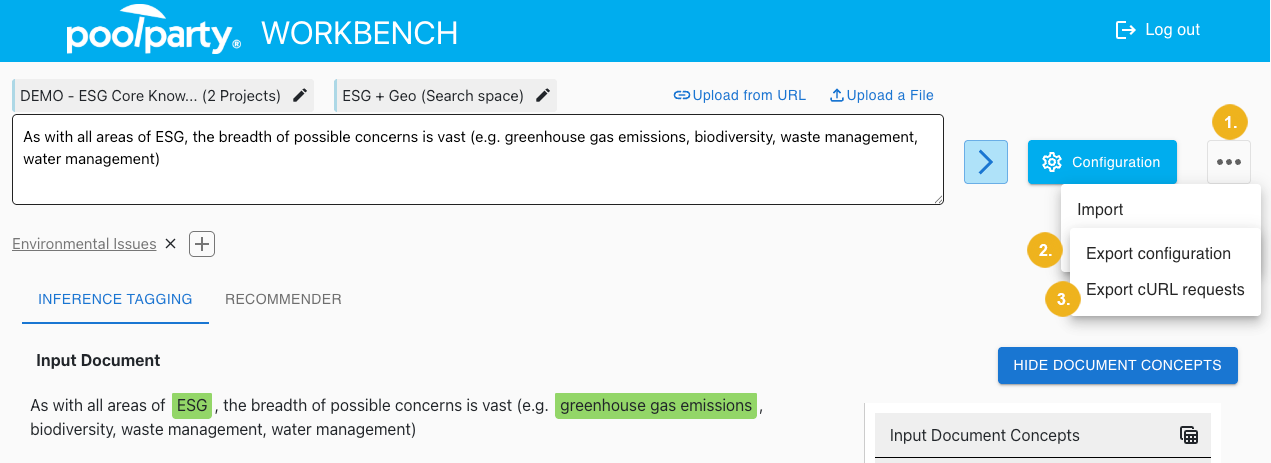Open the three-dots more options menu
1271x463 pixels.
coord(1229,162)
